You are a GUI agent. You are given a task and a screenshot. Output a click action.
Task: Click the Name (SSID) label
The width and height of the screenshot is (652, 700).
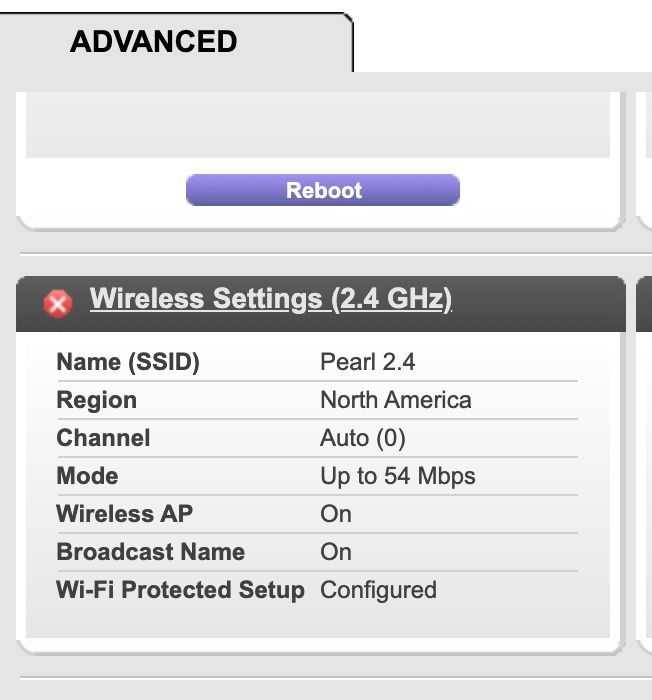point(128,362)
